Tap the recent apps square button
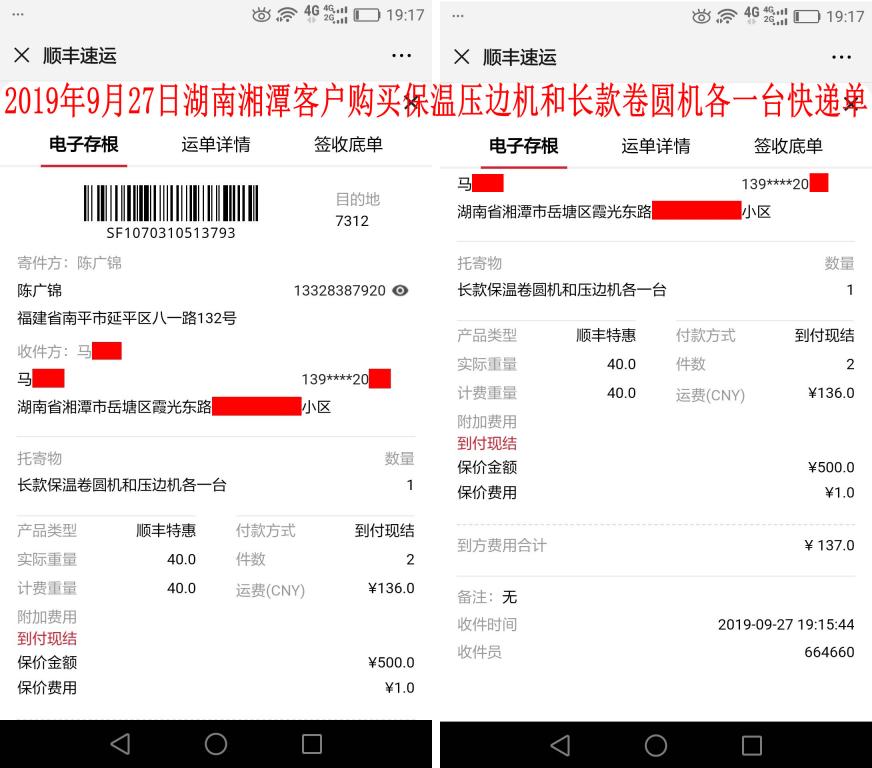This screenshot has width=872, height=768. click(x=310, y=744)
